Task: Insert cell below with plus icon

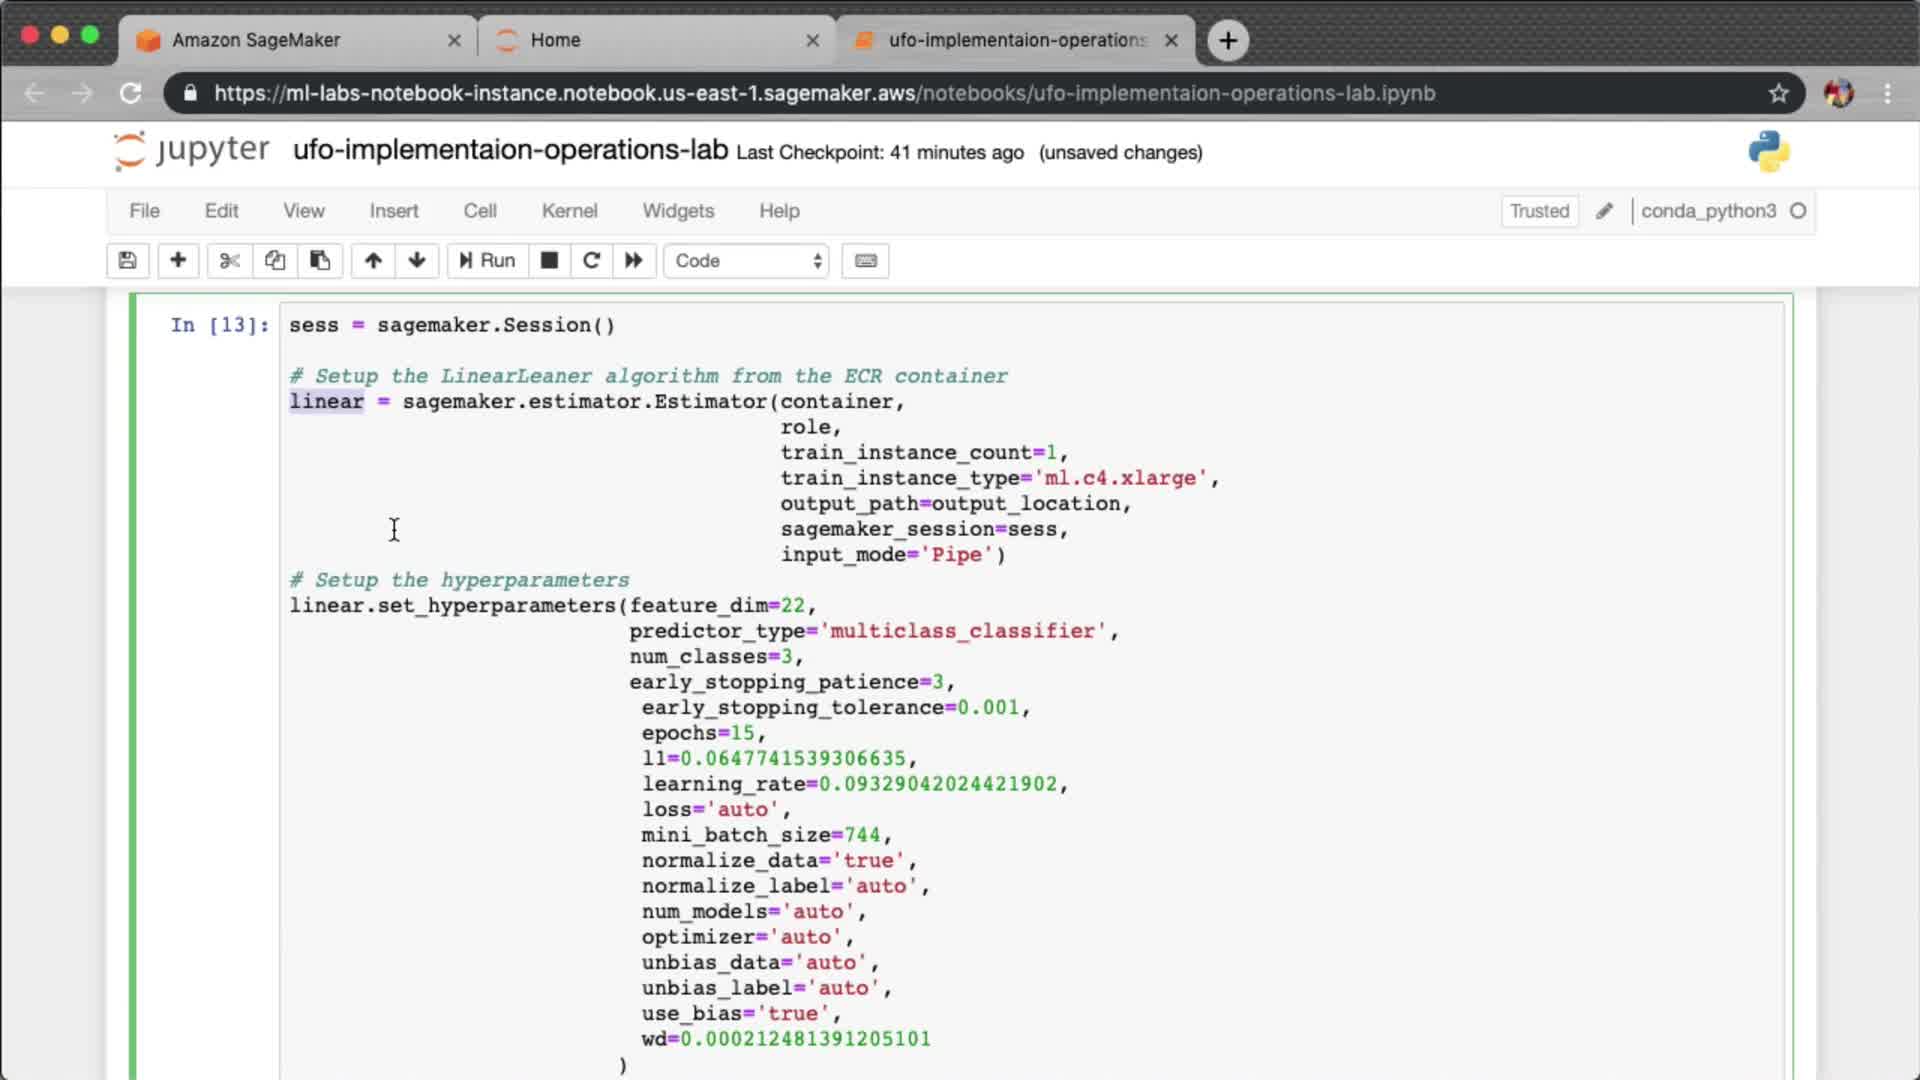Action: click(178, 261)
